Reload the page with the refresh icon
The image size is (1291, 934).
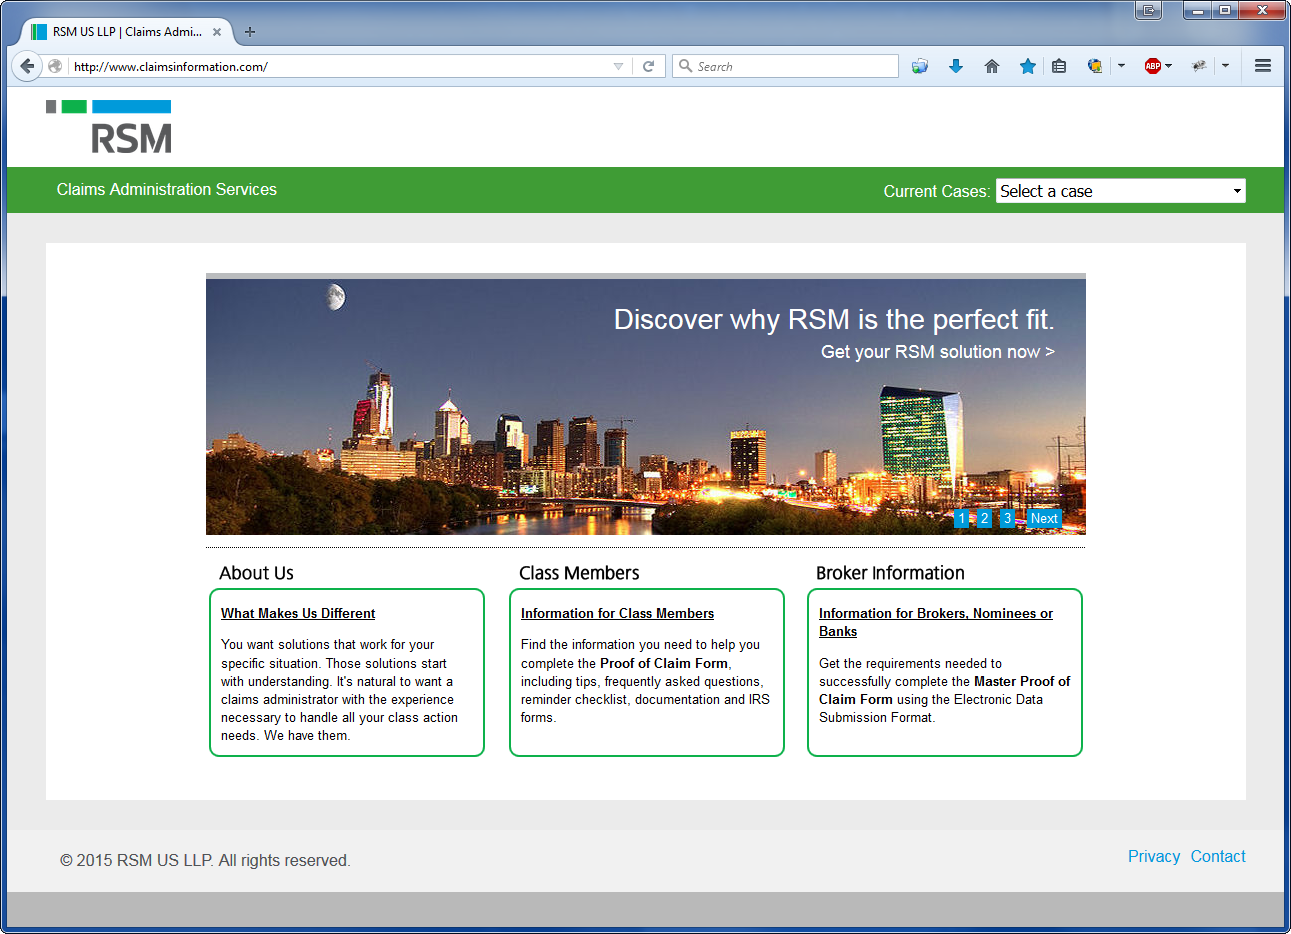click(648, 66)
